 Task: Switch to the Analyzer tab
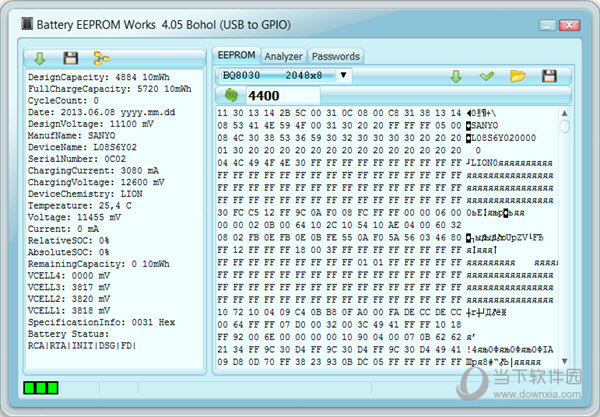(283, 56)
